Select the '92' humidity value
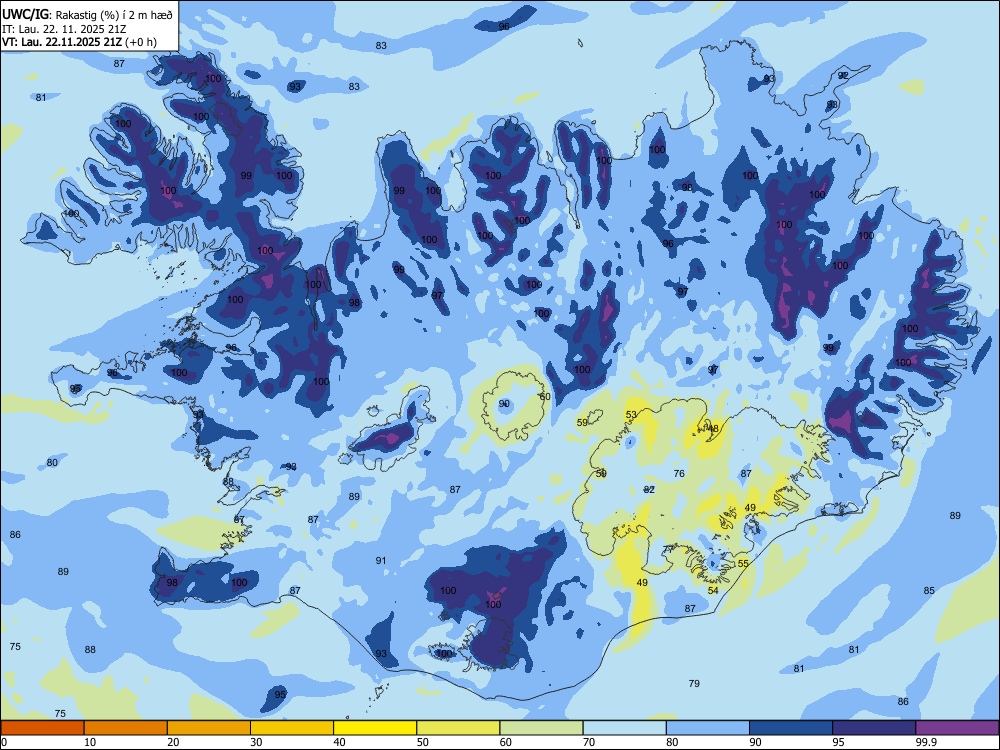Viewport: 1000px width, 750px height. (x=843, y=75)
